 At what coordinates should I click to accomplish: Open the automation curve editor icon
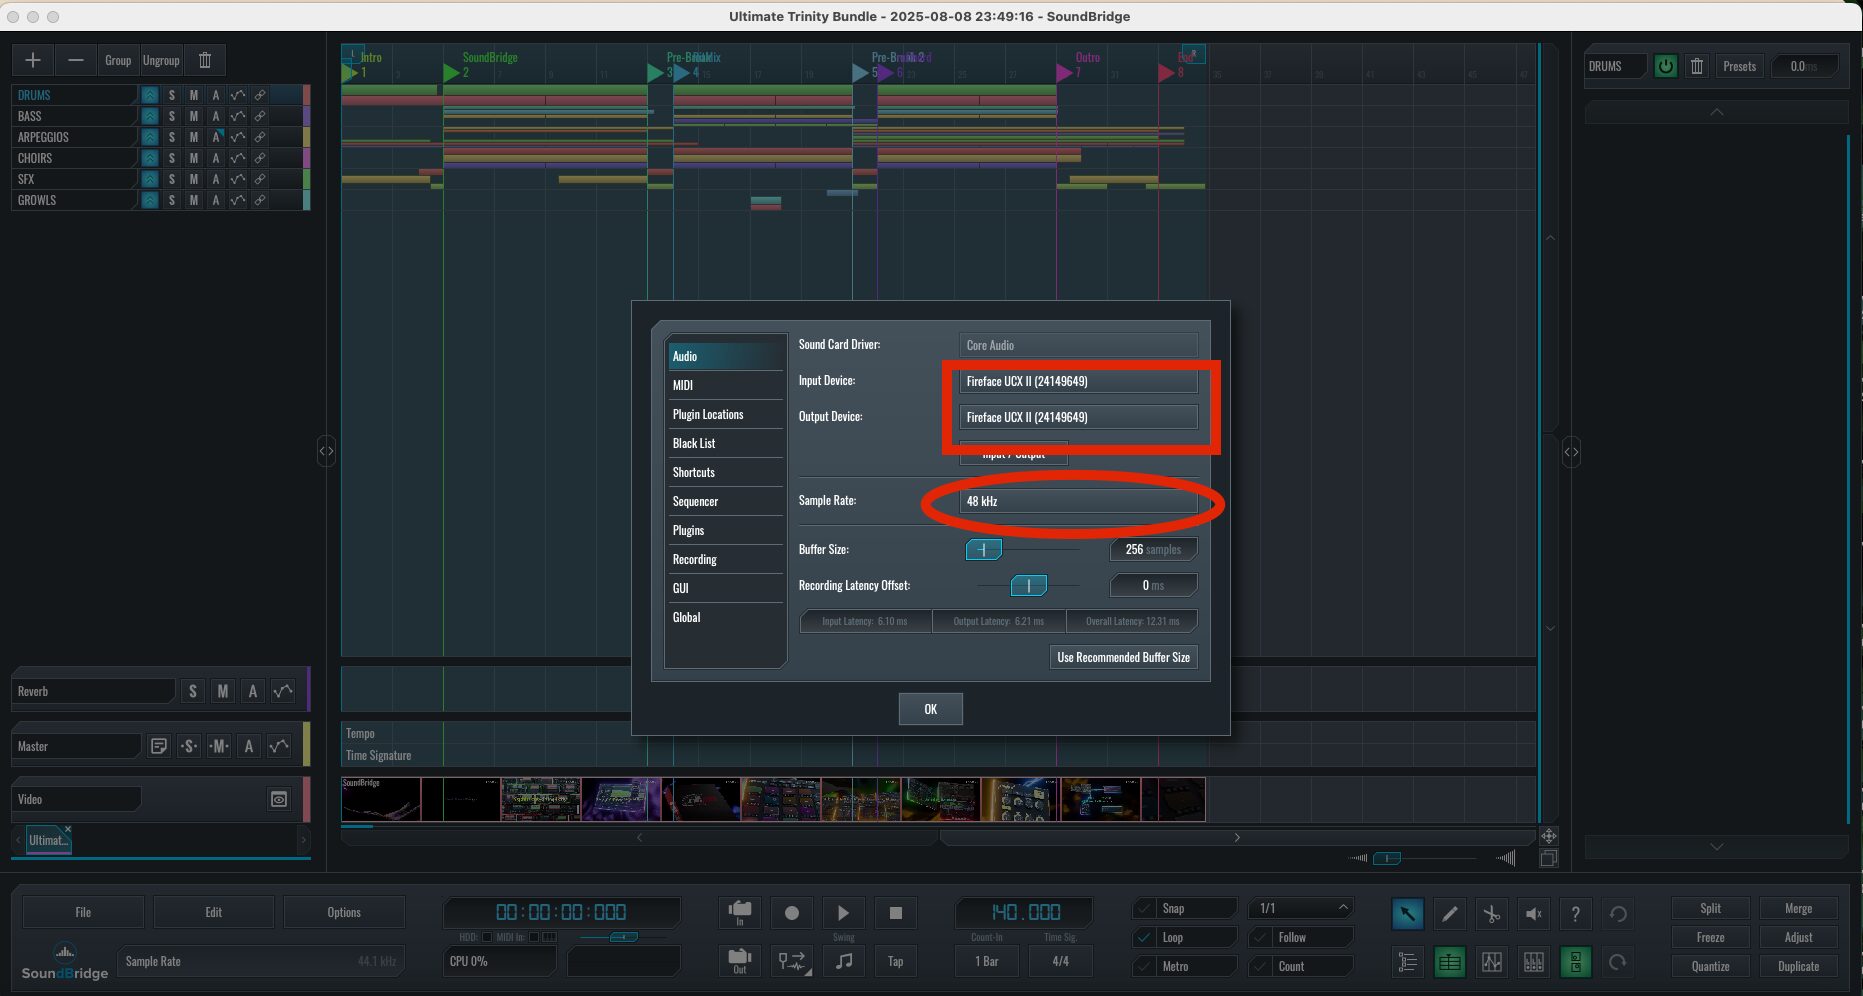point(1491,962)
